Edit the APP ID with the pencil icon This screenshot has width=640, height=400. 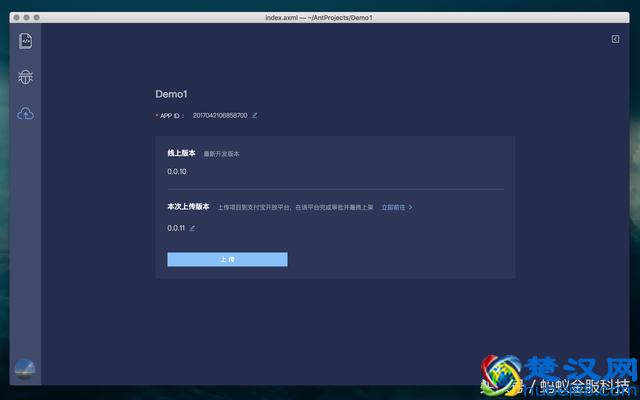coord(255,116)
